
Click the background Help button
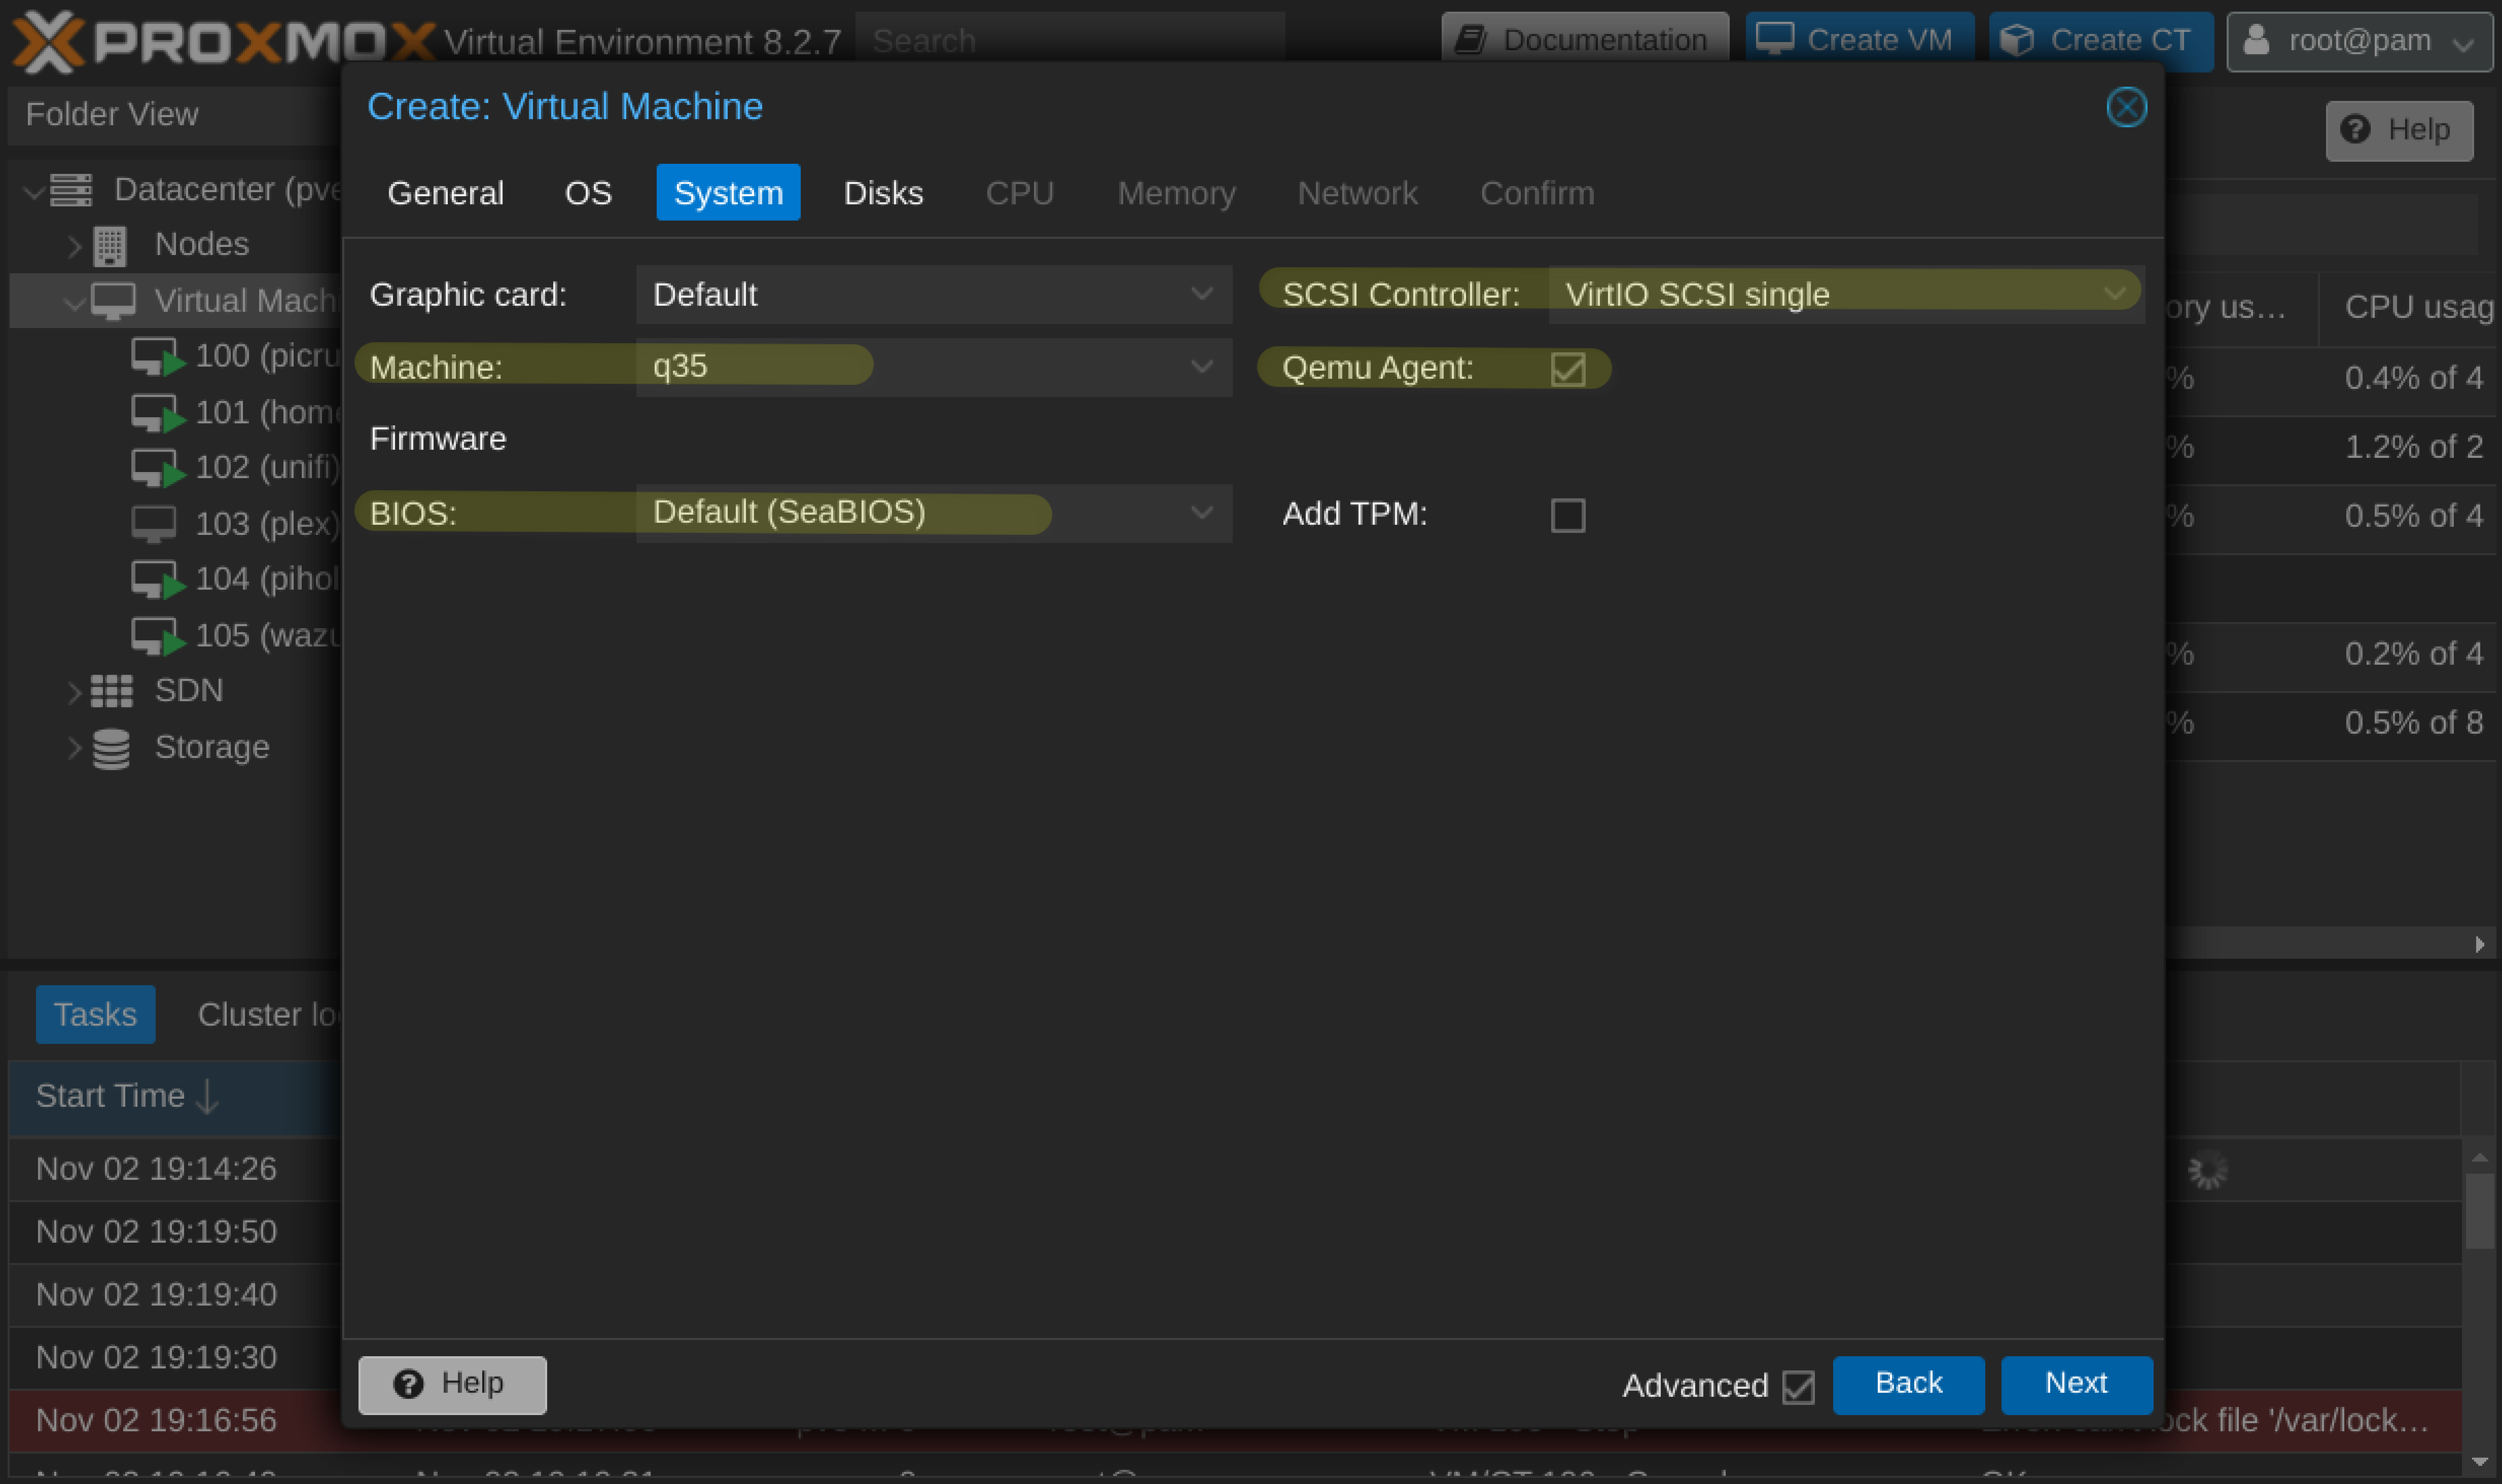(x=2399, y=130)
